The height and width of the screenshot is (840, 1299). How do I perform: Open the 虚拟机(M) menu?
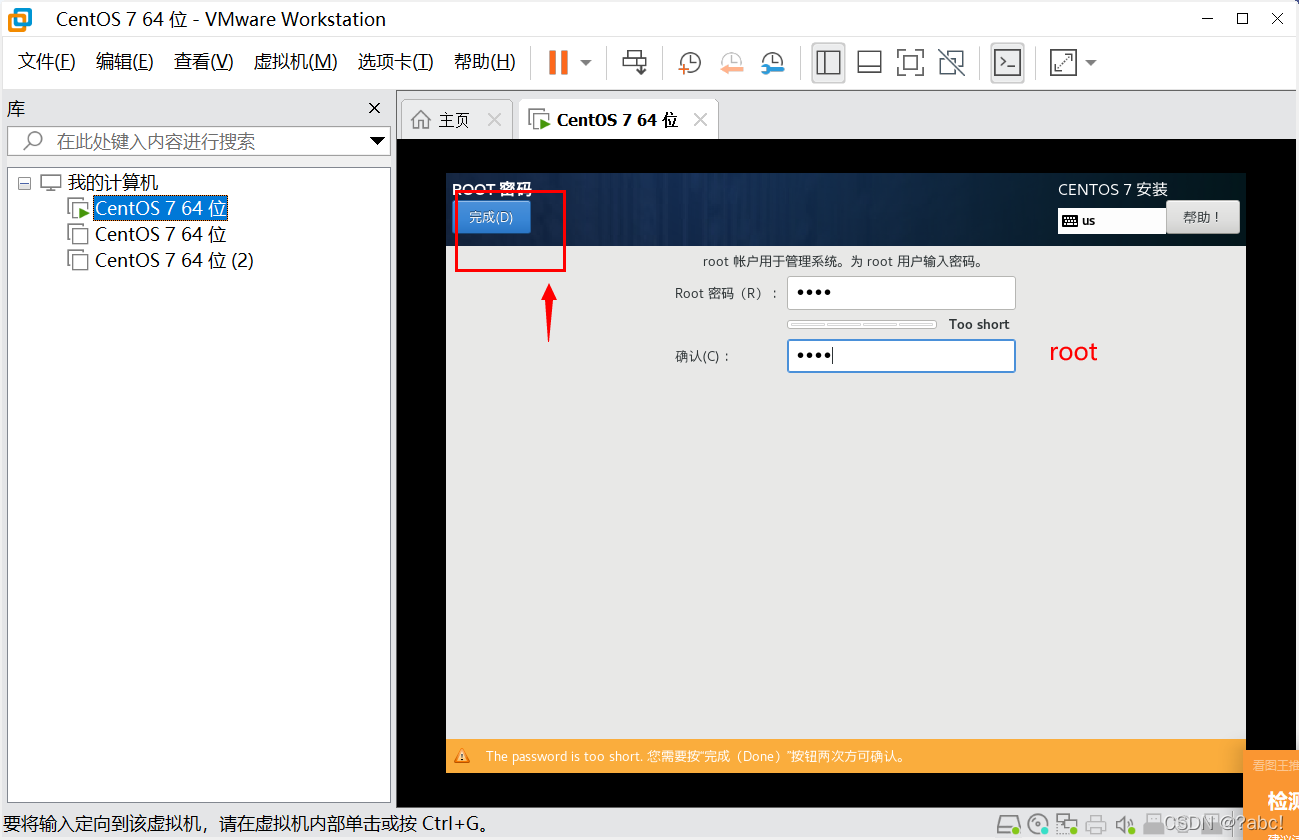(295, 62)
